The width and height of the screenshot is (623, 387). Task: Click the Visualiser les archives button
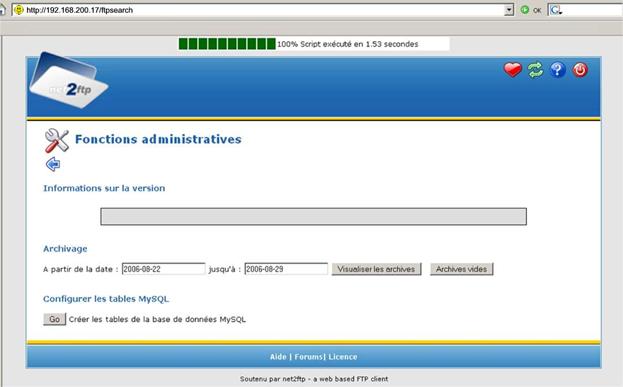pos(376,269)
